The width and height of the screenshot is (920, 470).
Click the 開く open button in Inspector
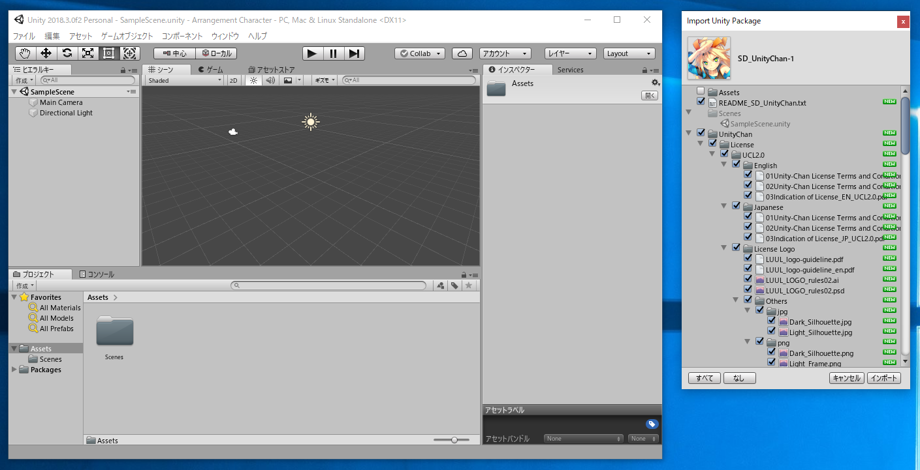(649, 96)
